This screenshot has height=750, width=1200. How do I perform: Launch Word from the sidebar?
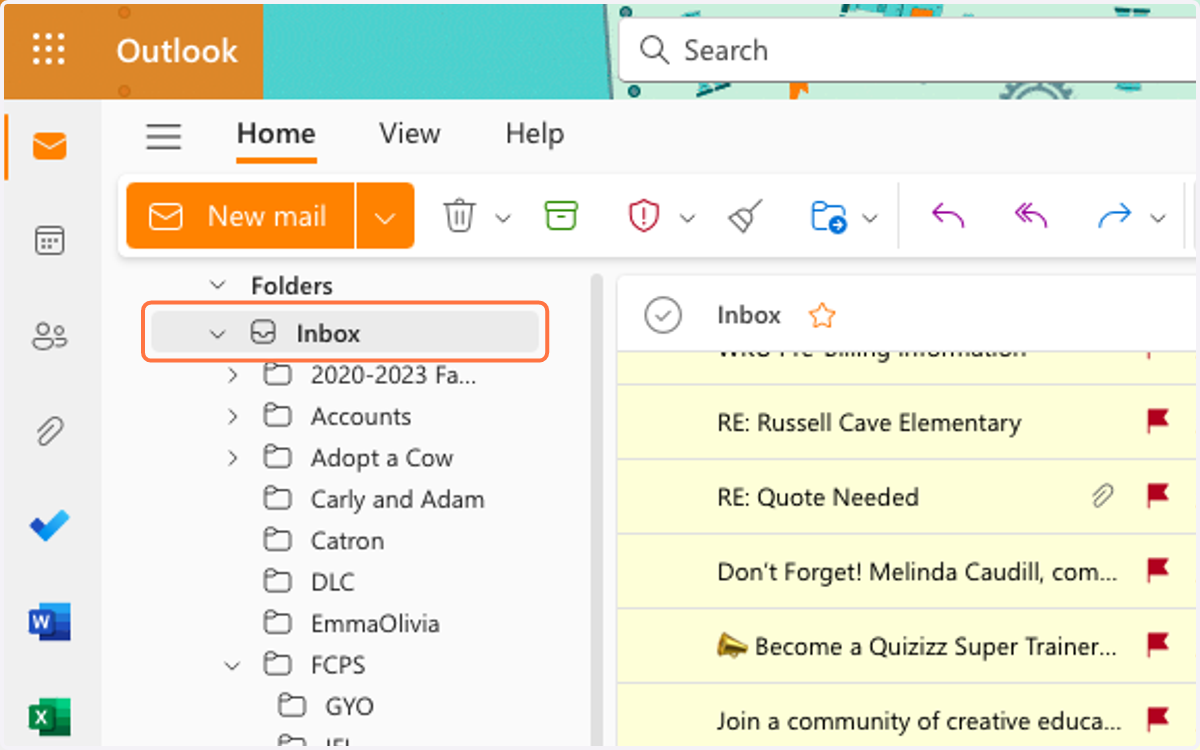(50, 622)
